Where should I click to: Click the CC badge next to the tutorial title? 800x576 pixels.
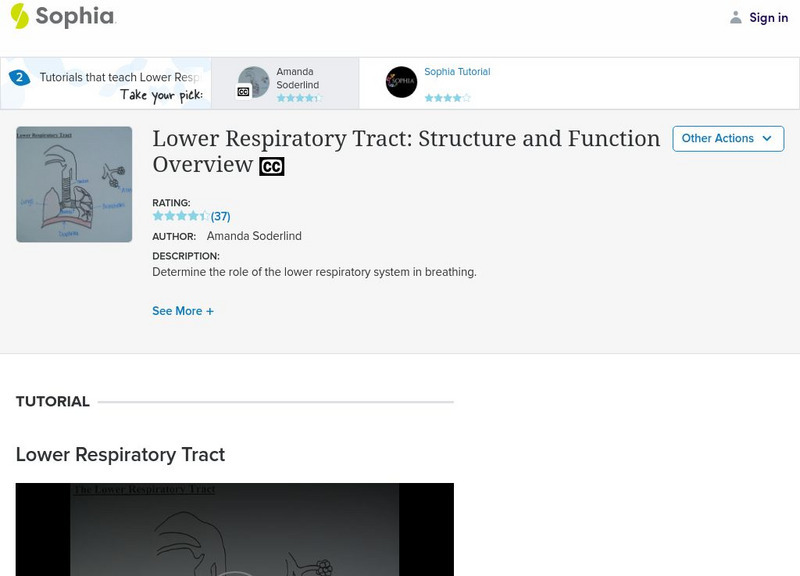(271, 166)
